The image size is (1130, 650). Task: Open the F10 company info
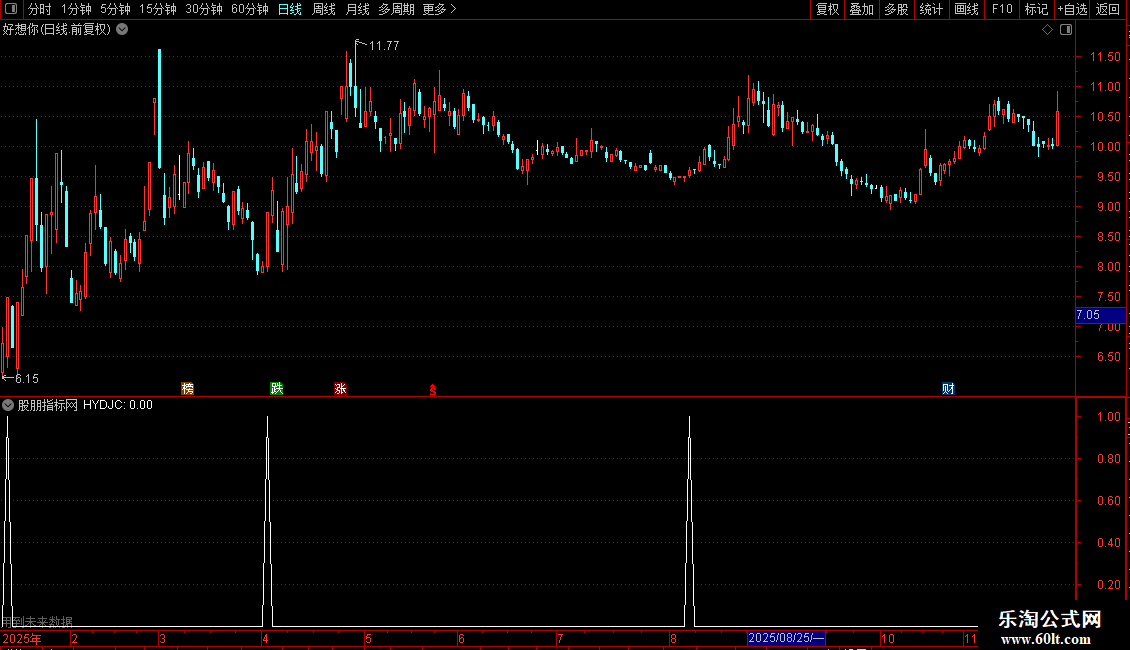tap(1002, 9)
